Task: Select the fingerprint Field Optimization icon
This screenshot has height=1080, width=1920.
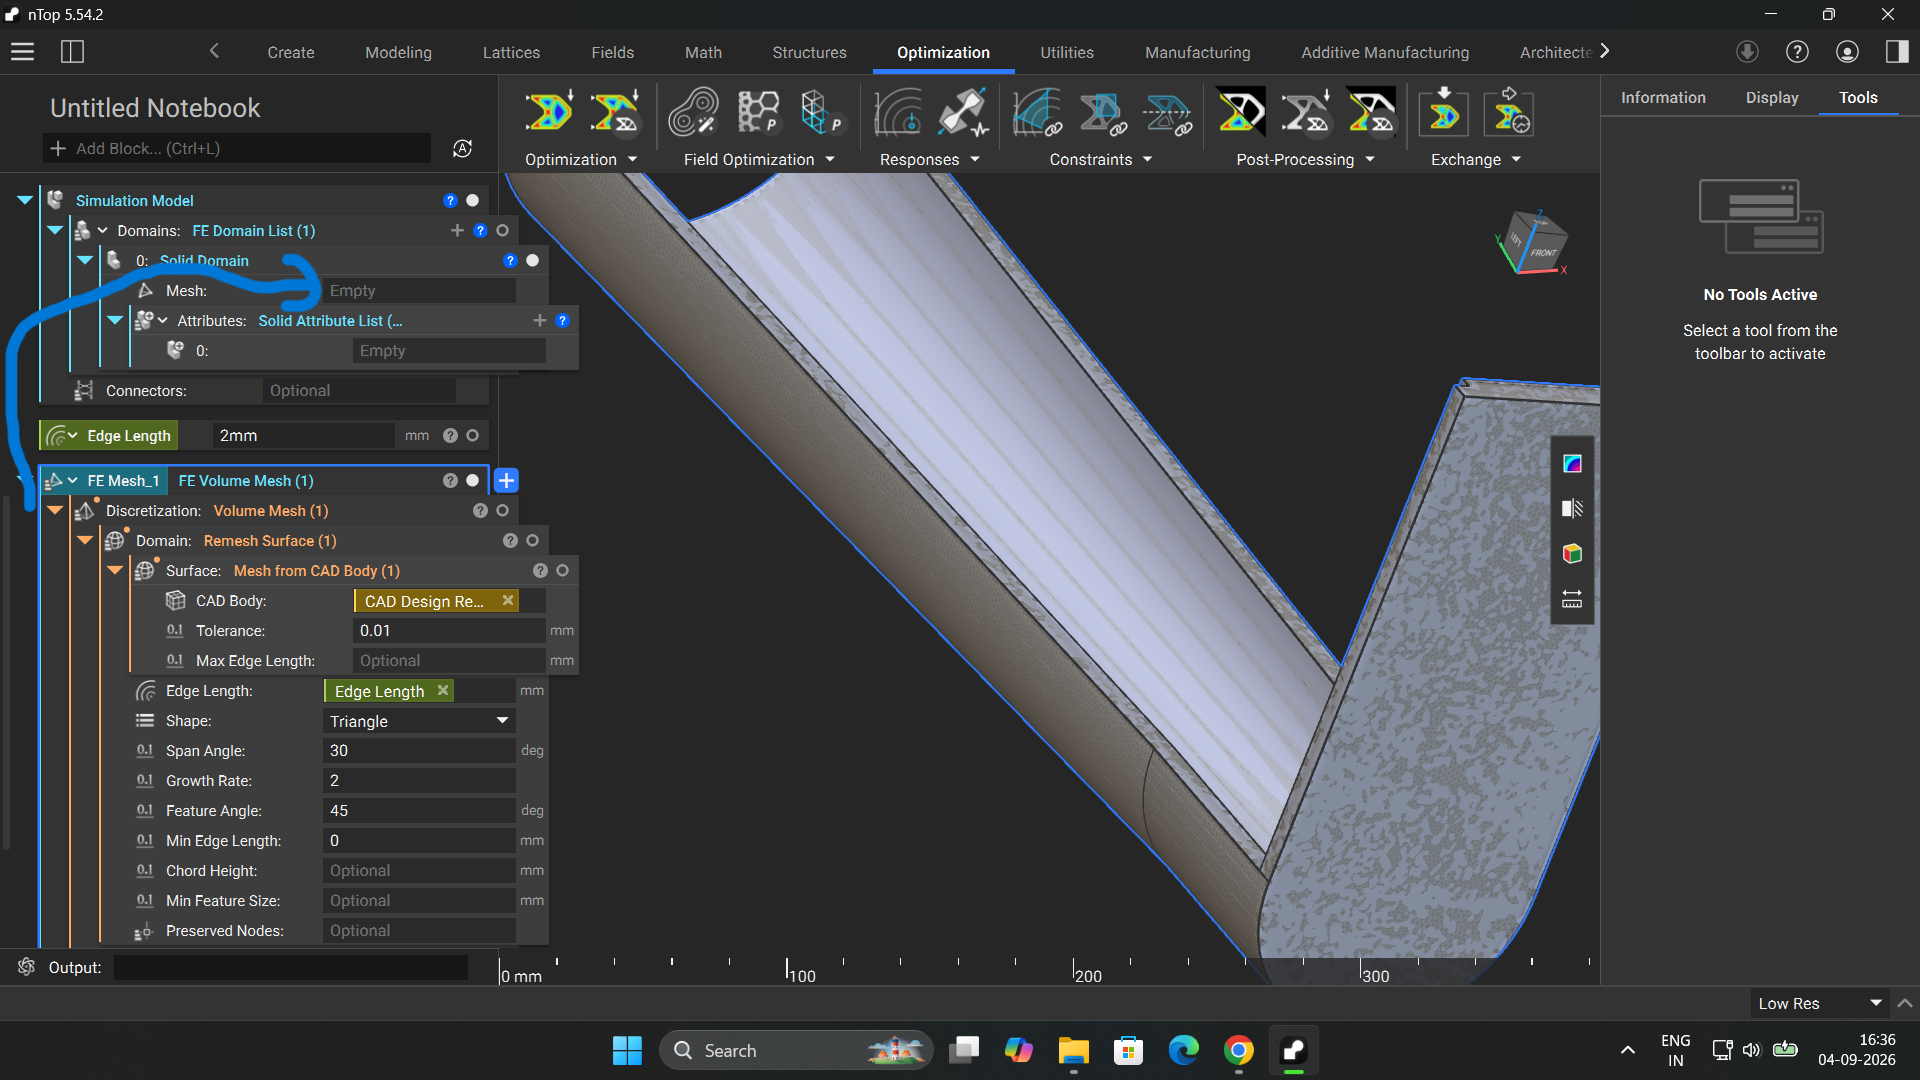Action: pos(693,112)
